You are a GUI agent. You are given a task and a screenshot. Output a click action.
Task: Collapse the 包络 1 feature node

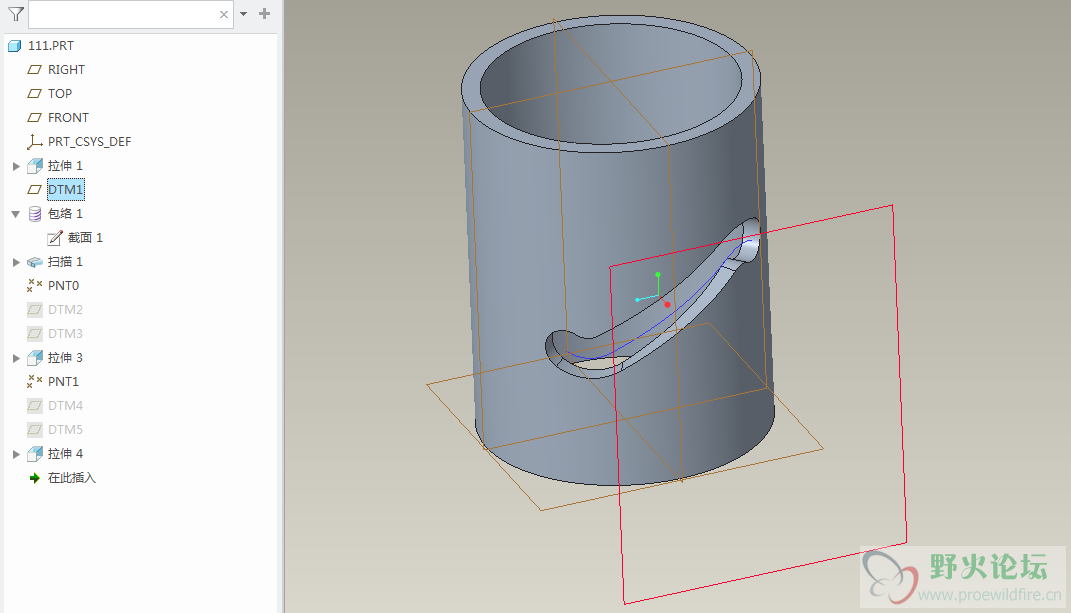click(16, 214)
